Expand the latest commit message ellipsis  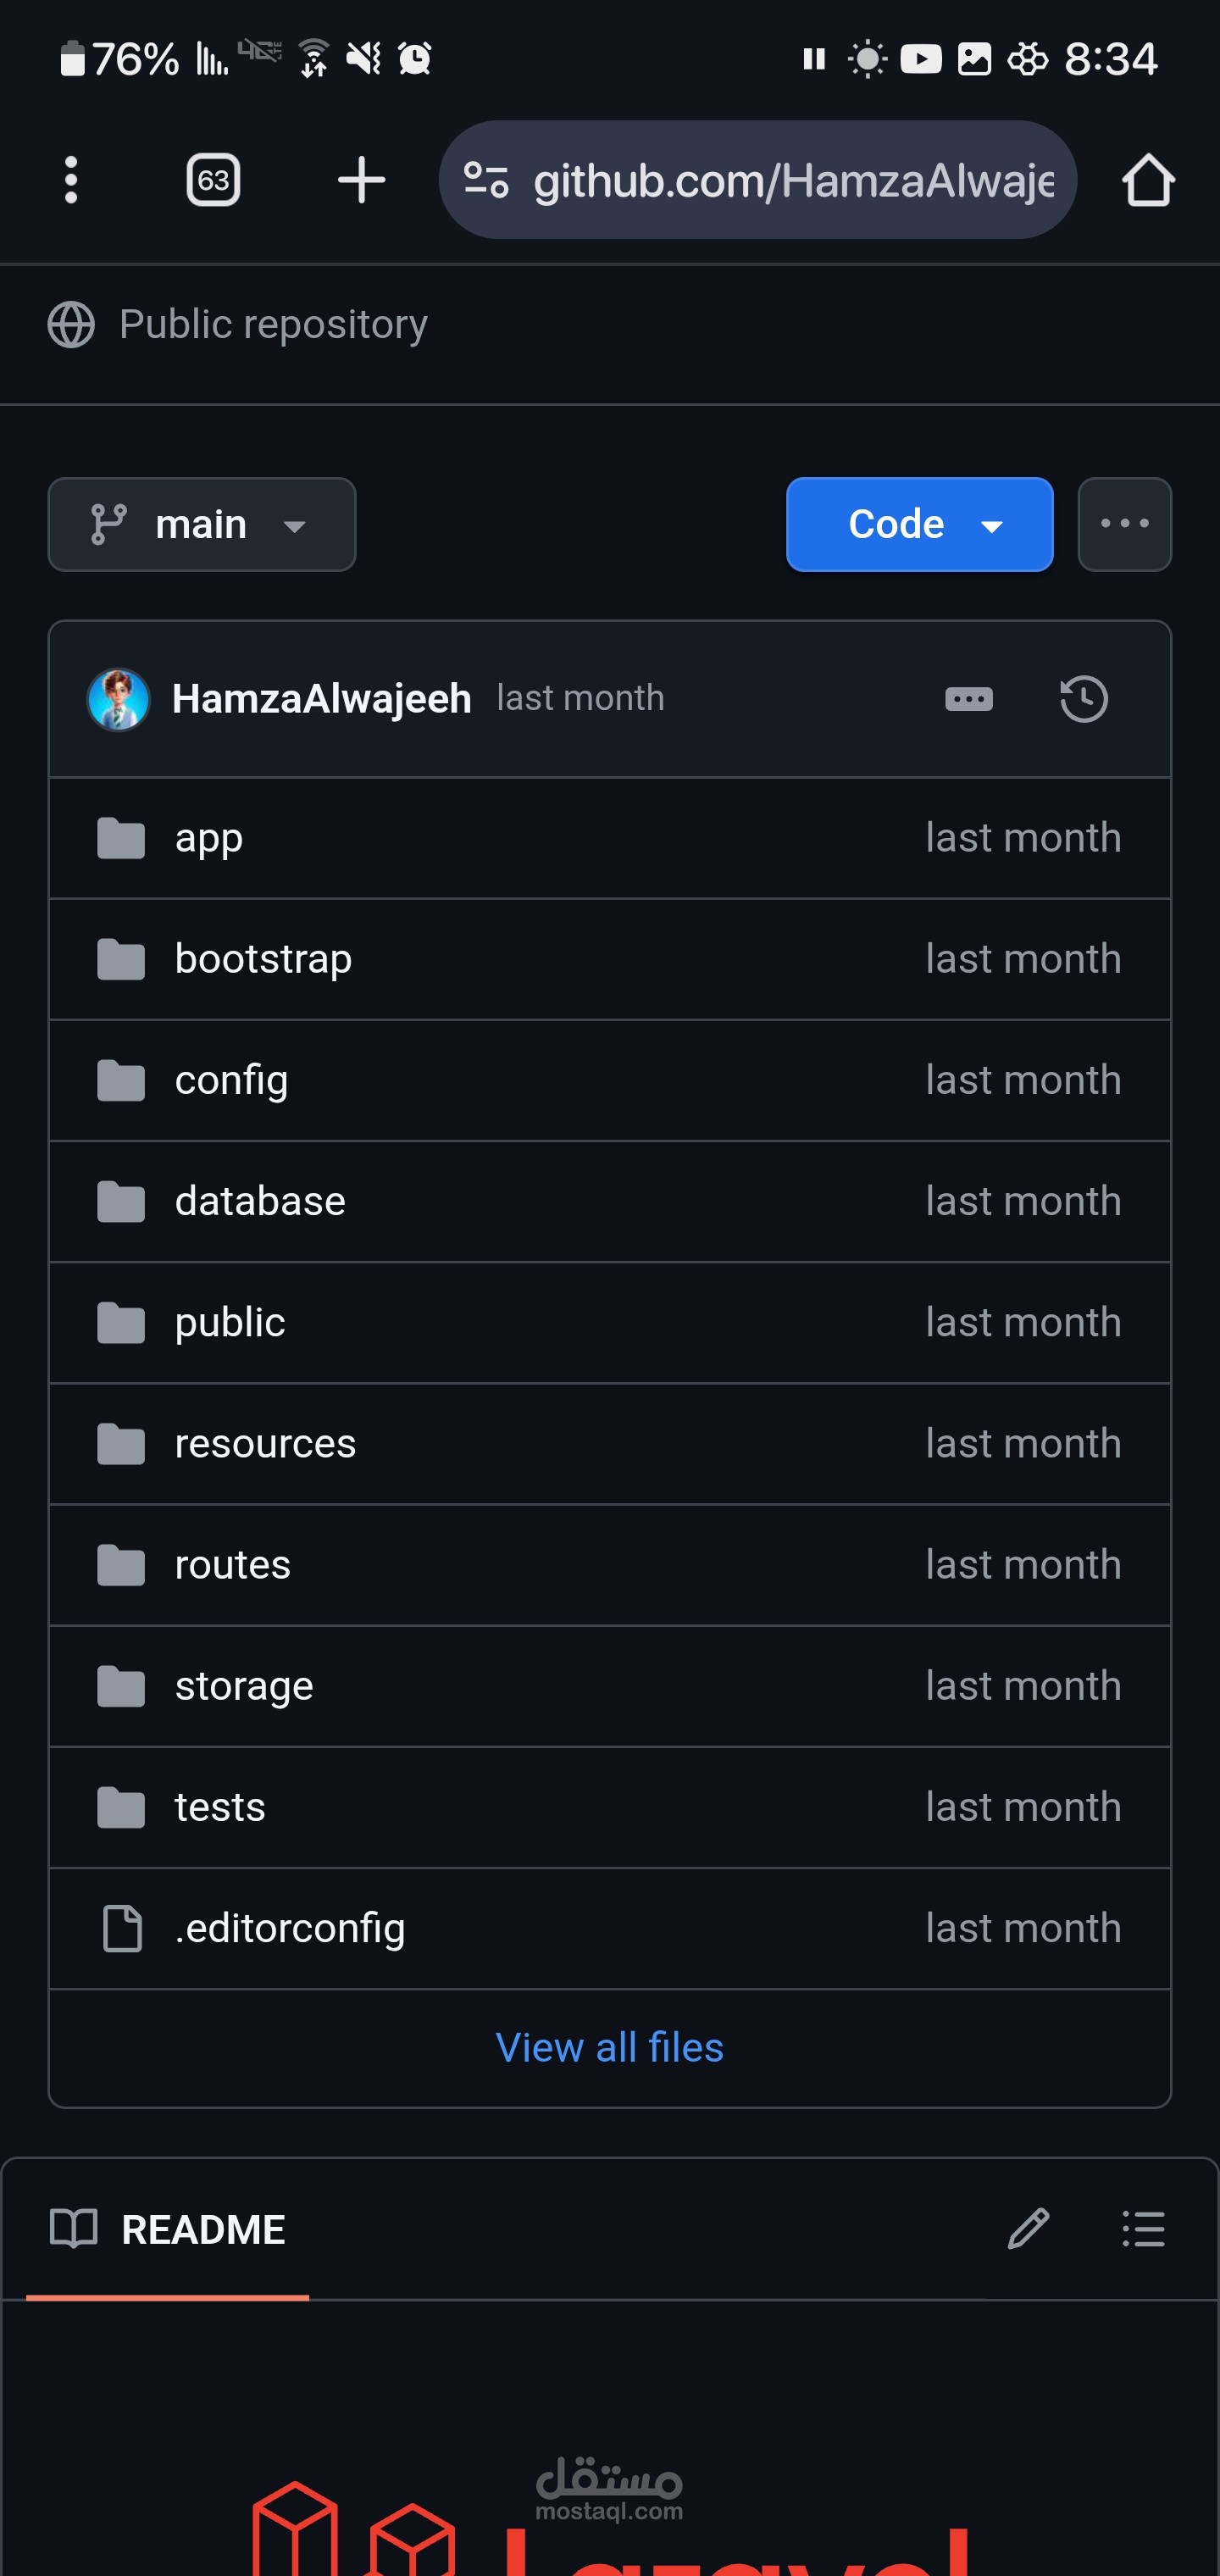(968, 699)
